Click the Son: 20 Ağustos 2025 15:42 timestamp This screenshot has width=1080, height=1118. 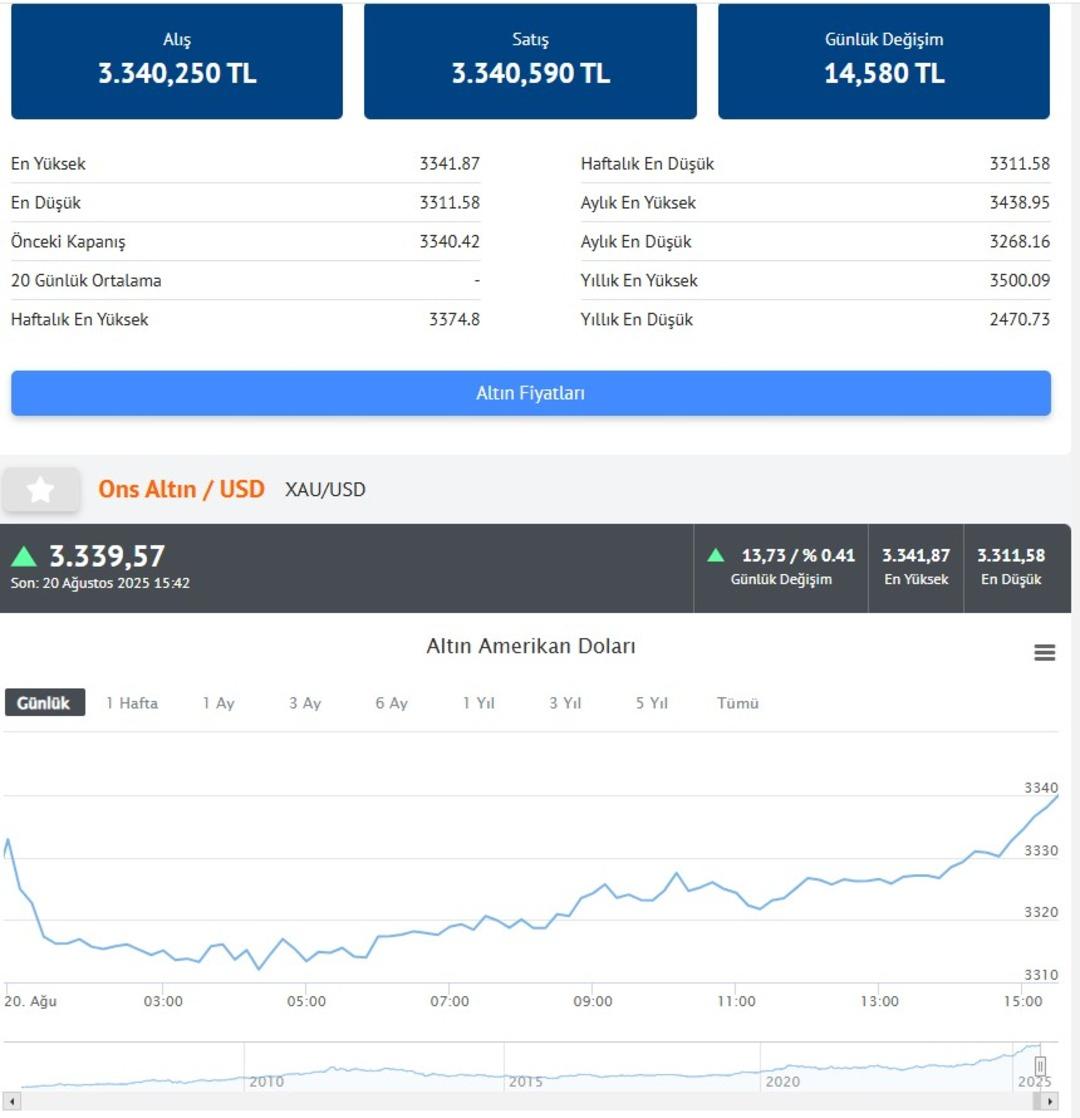[101, 583]
